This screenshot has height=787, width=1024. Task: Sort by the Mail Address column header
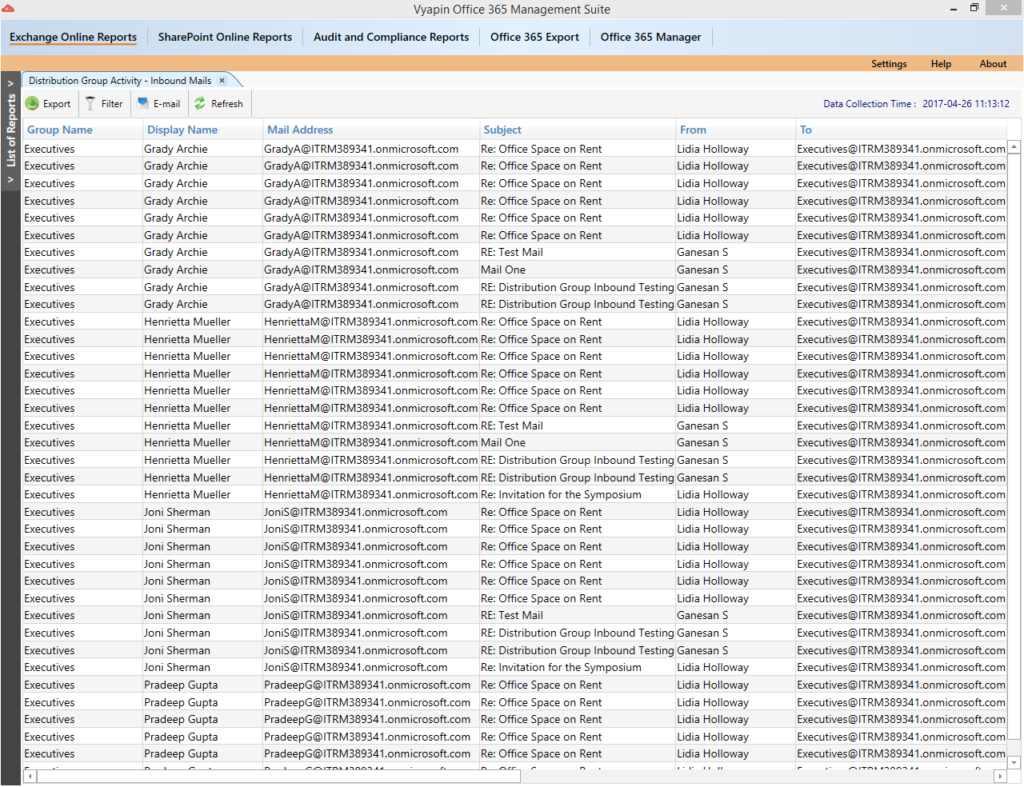(300, 129)
